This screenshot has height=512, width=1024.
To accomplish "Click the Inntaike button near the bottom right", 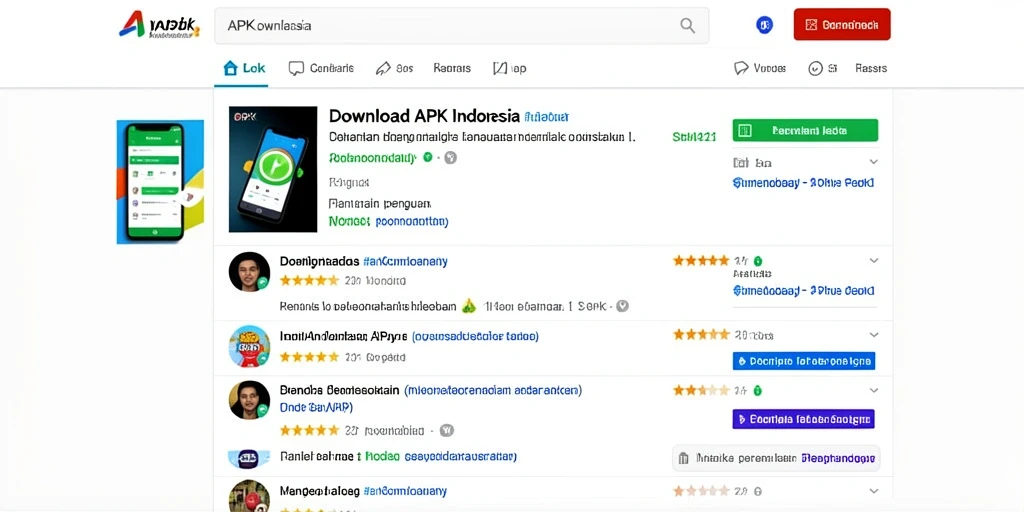I will pyautogui.click(x=776, y=458).
